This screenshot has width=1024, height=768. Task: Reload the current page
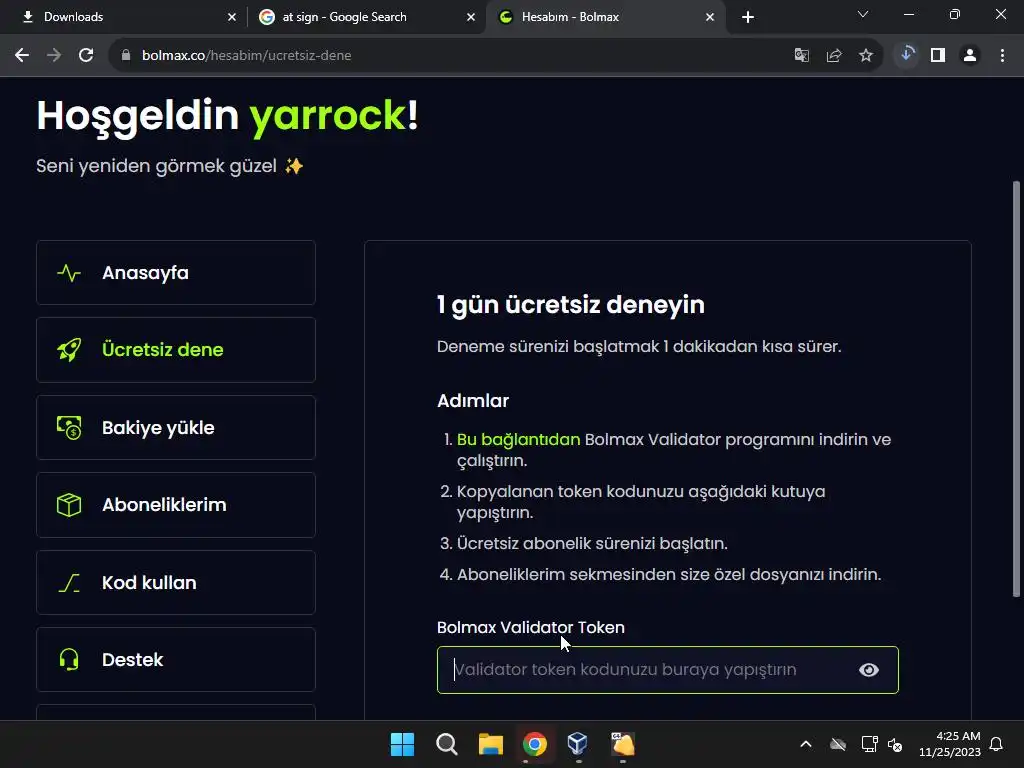pyautogui.click(x=86, y=56)
